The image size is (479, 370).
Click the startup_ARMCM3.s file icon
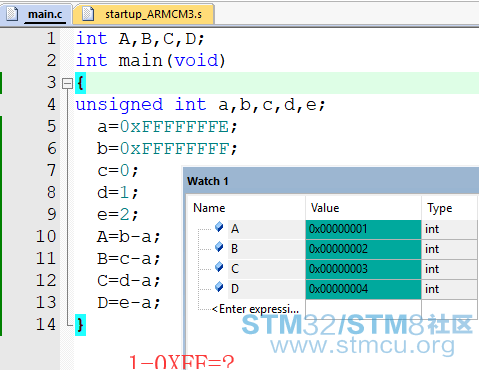[88, 14]
